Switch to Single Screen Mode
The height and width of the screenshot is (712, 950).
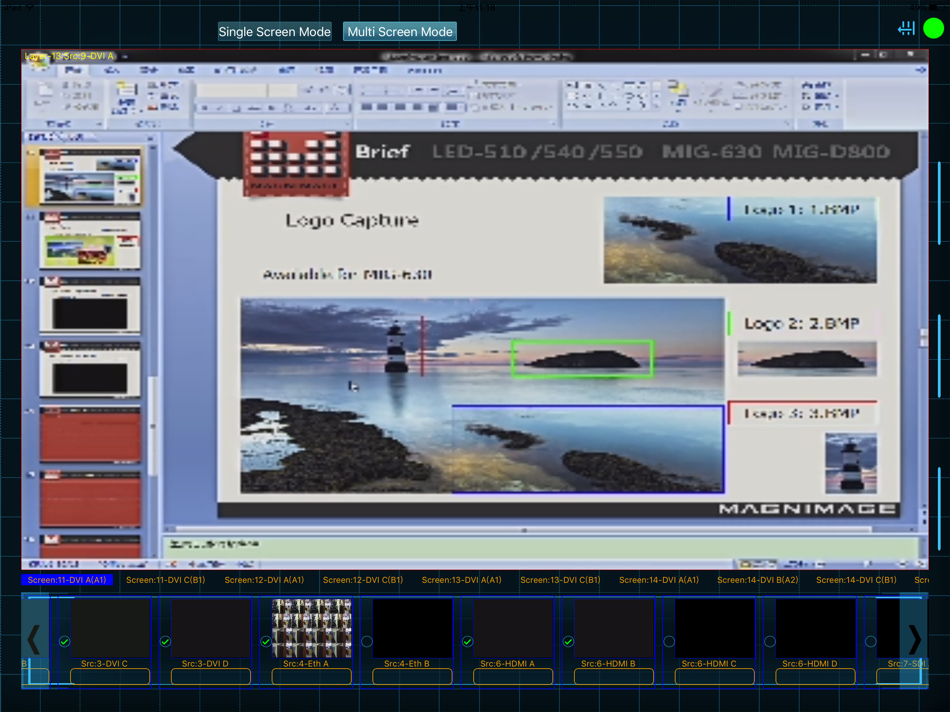point(274,32)
